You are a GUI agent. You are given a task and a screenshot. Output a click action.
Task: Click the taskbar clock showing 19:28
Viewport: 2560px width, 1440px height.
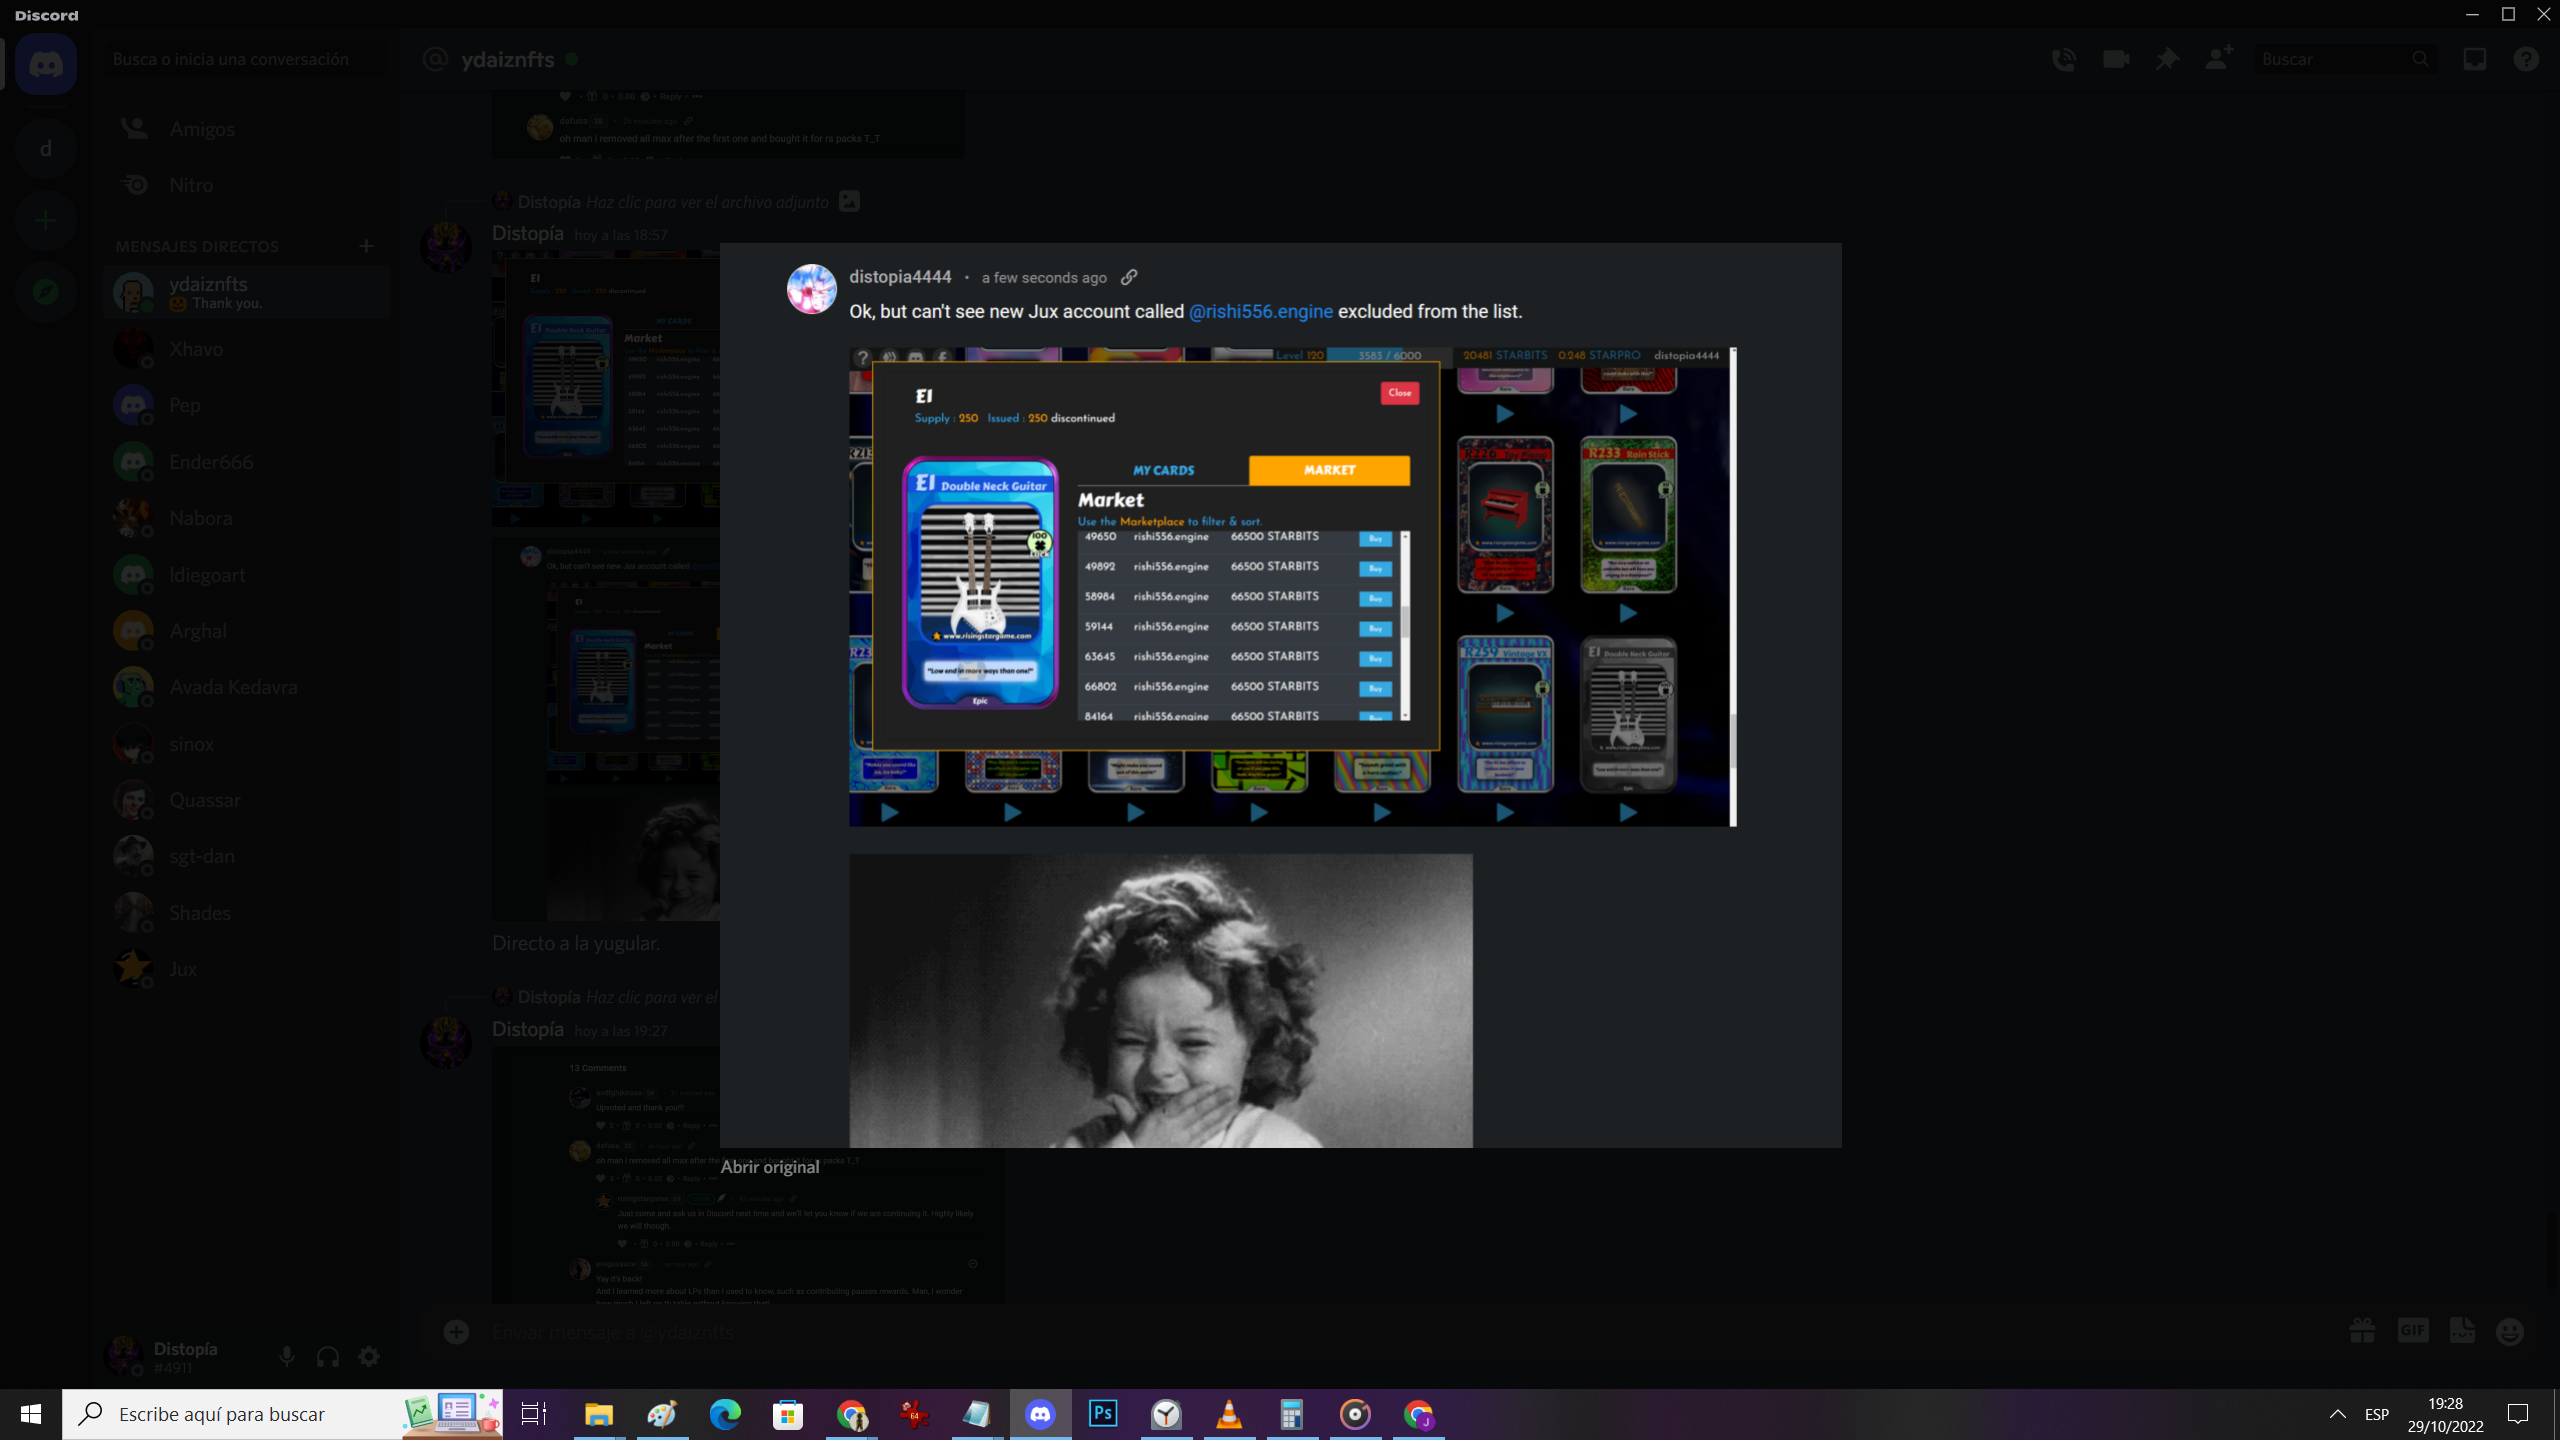click(x=2446, y=1414)
